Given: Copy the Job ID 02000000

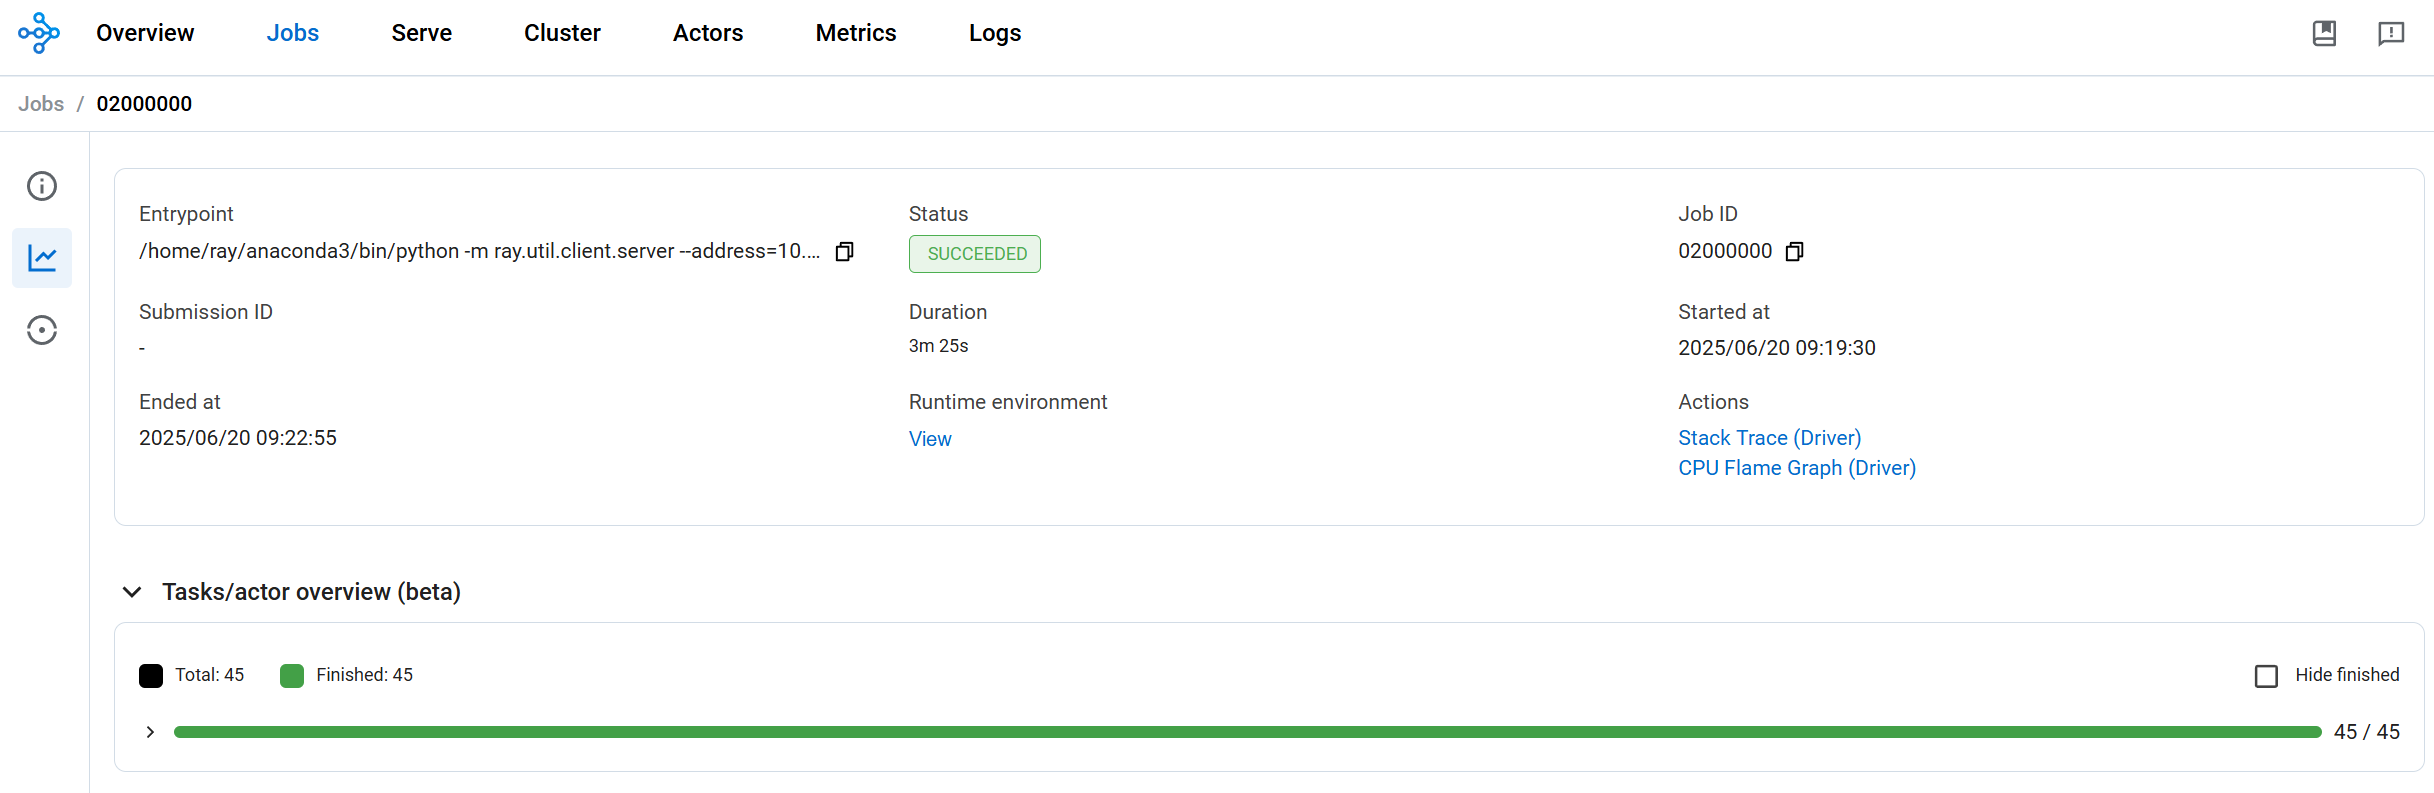Looking at the screenshot, I should tap(1794, 252).
